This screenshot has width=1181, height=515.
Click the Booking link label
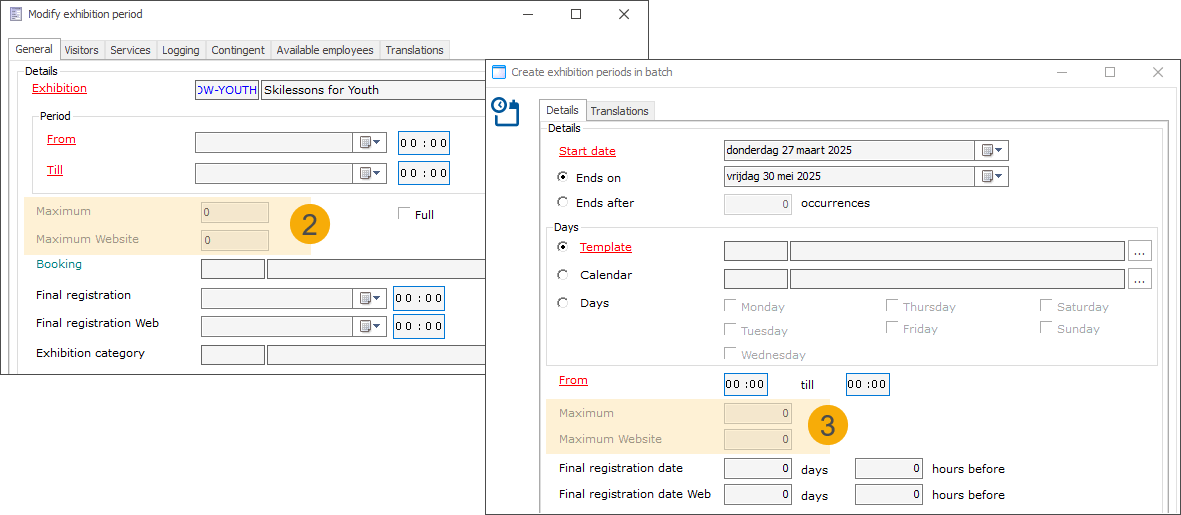(59, 265)
